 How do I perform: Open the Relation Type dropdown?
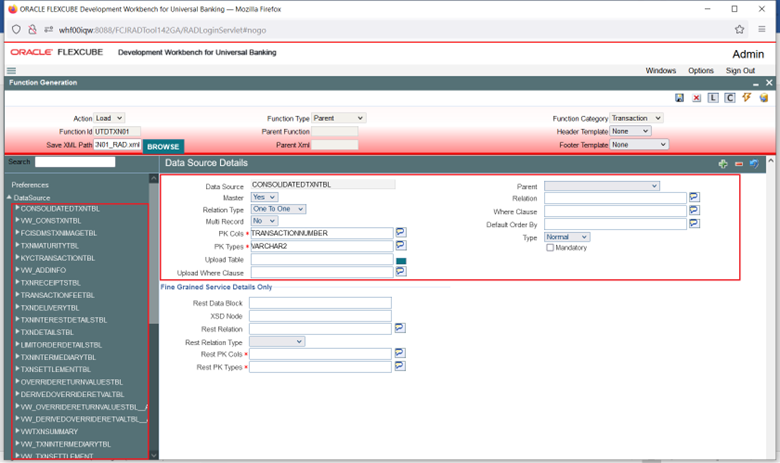(279, 209)
